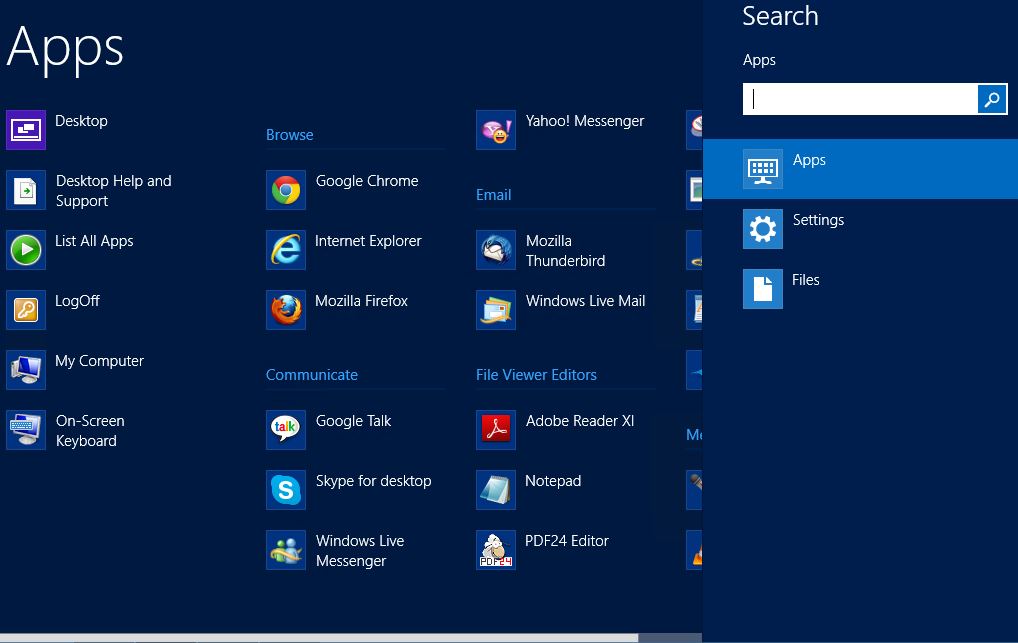Open the Notepad icon
Image resolution: width=1018 pixels, height=643 pixels.
point(496,490)
